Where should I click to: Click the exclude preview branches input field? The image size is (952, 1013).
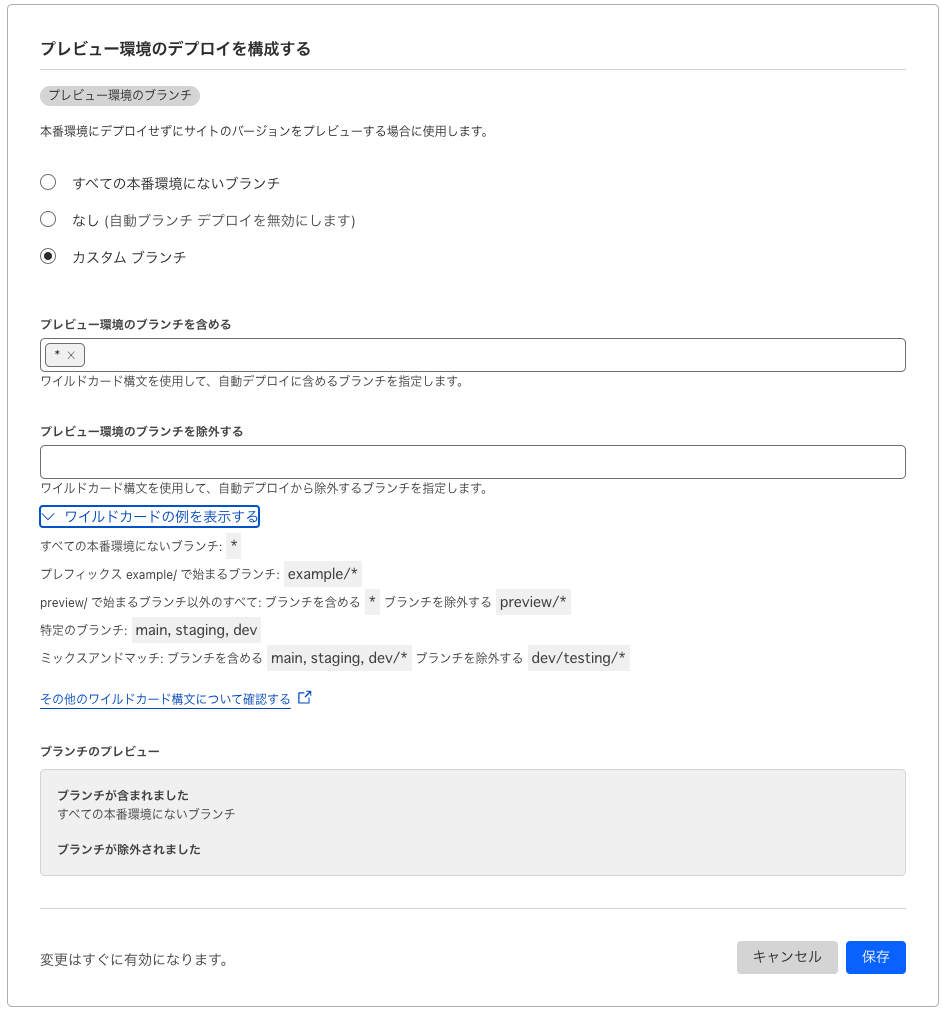pyautogui.click(x=472, y=462)
